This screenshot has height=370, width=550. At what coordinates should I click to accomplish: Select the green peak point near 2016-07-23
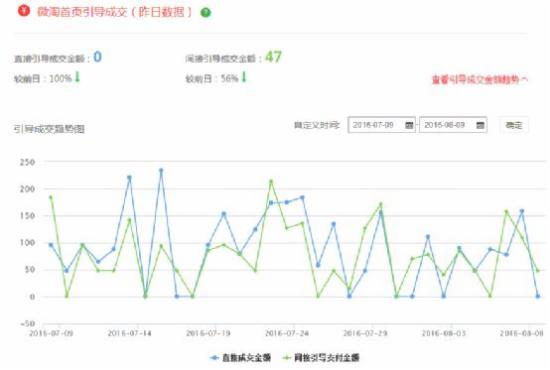click(271, 181)
